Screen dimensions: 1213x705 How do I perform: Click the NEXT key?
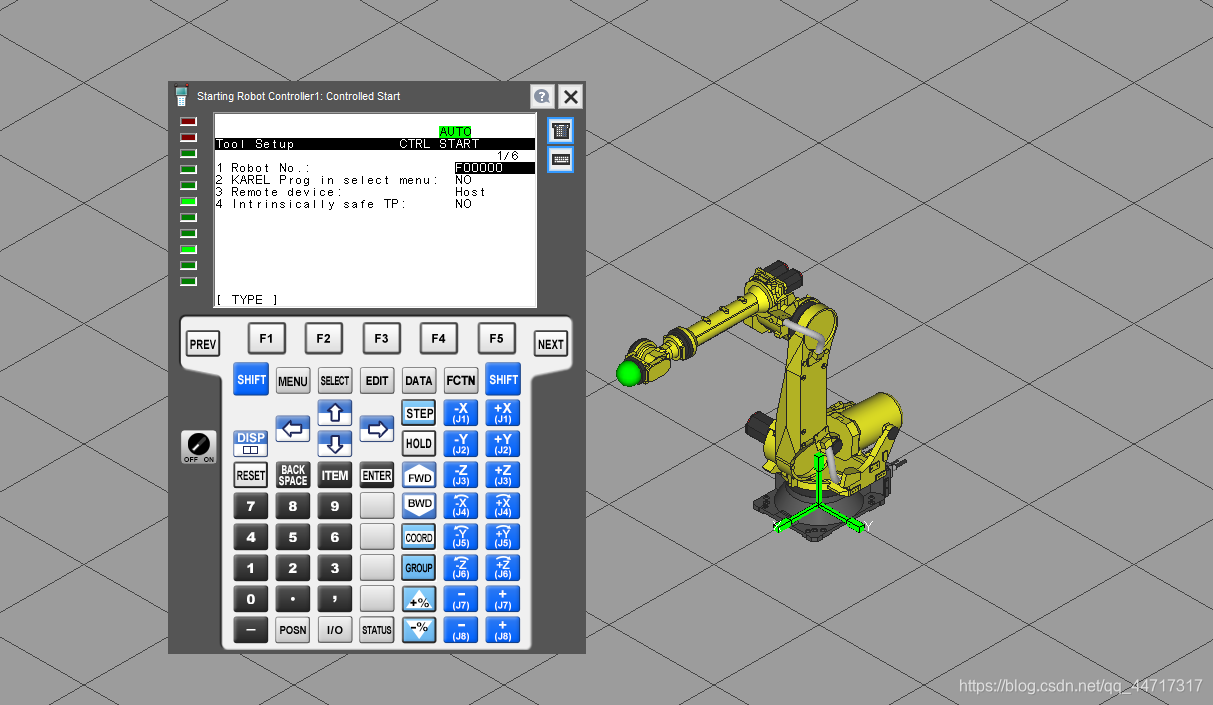(551, 344)
